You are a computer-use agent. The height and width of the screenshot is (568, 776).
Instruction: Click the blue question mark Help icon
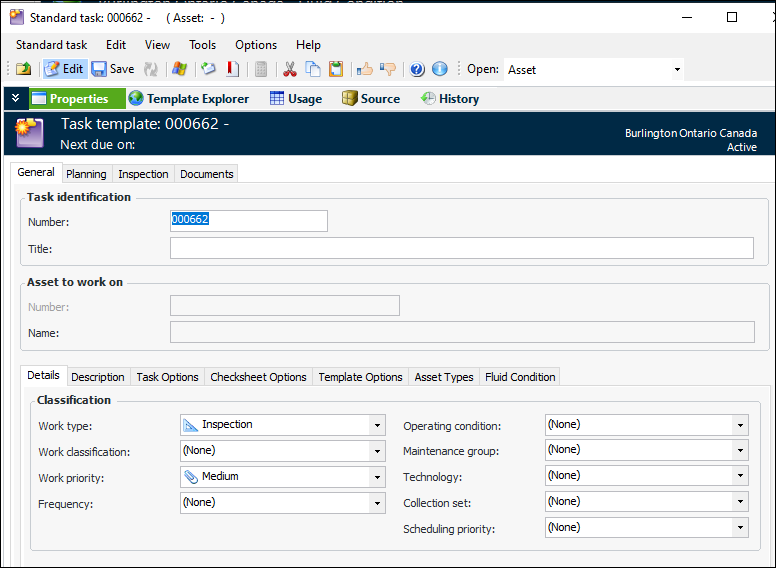(x=417, y=69)
